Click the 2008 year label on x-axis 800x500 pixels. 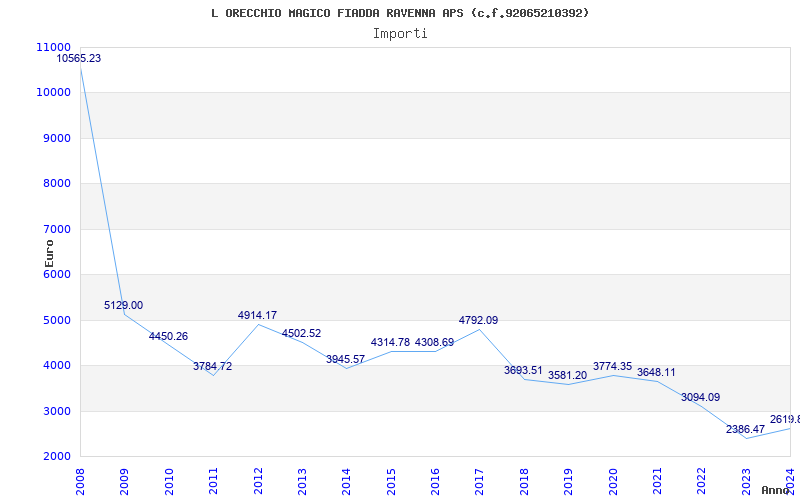tap(80, 481)
